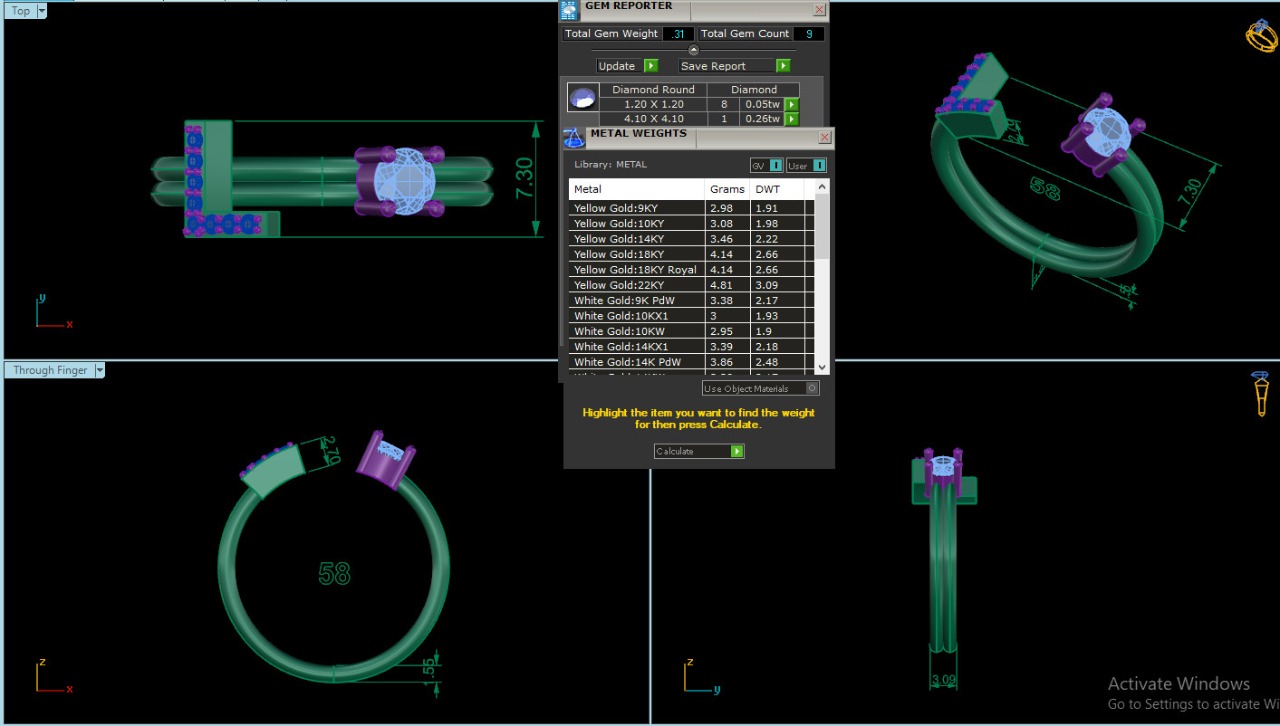Image resolution: width=1280 pixels, height=726 pixels.
Task: Click the Gem Reporter panel icon
Action: 569,11
